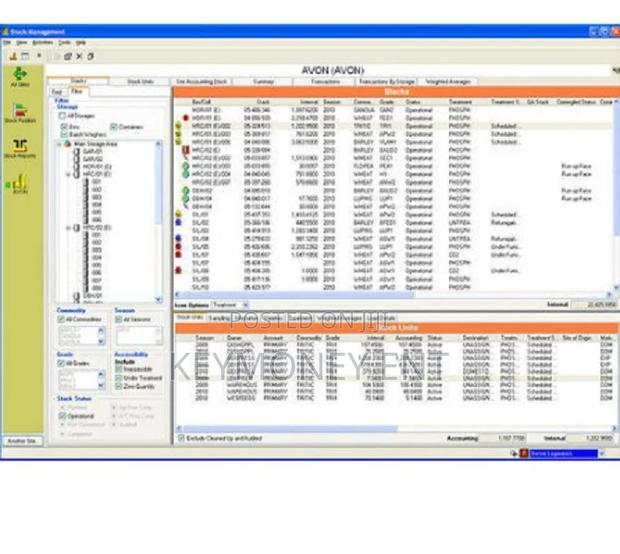The width and height of the screenshot is (620, 554).
Task: Click the storage tree vertical scrollbar
Action: 159,221
